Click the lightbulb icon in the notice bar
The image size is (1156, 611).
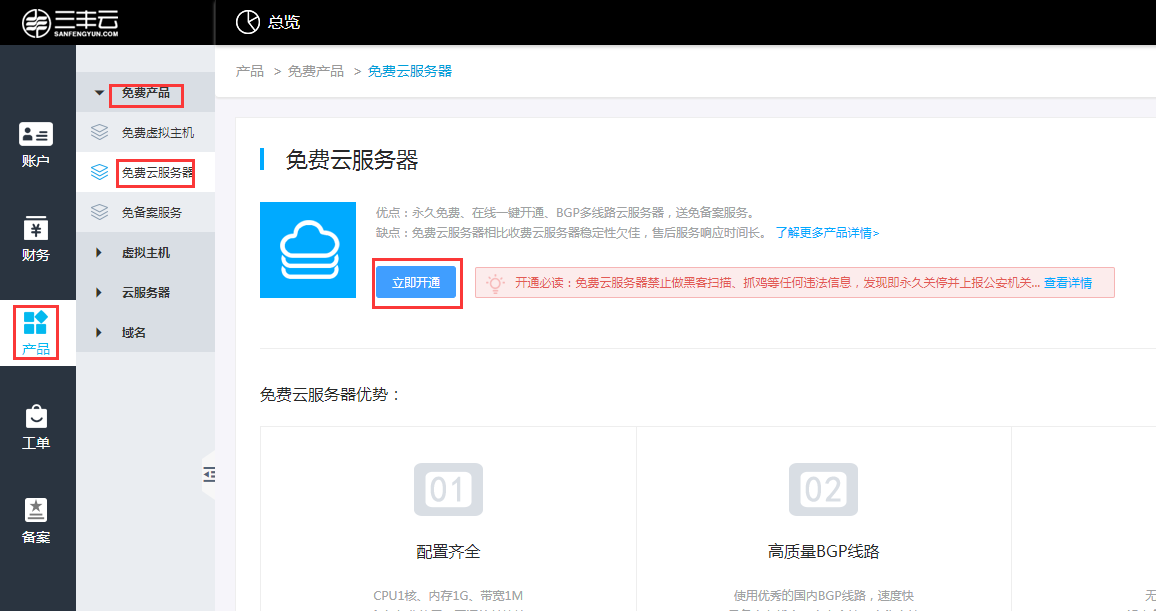tap(494, 282)
